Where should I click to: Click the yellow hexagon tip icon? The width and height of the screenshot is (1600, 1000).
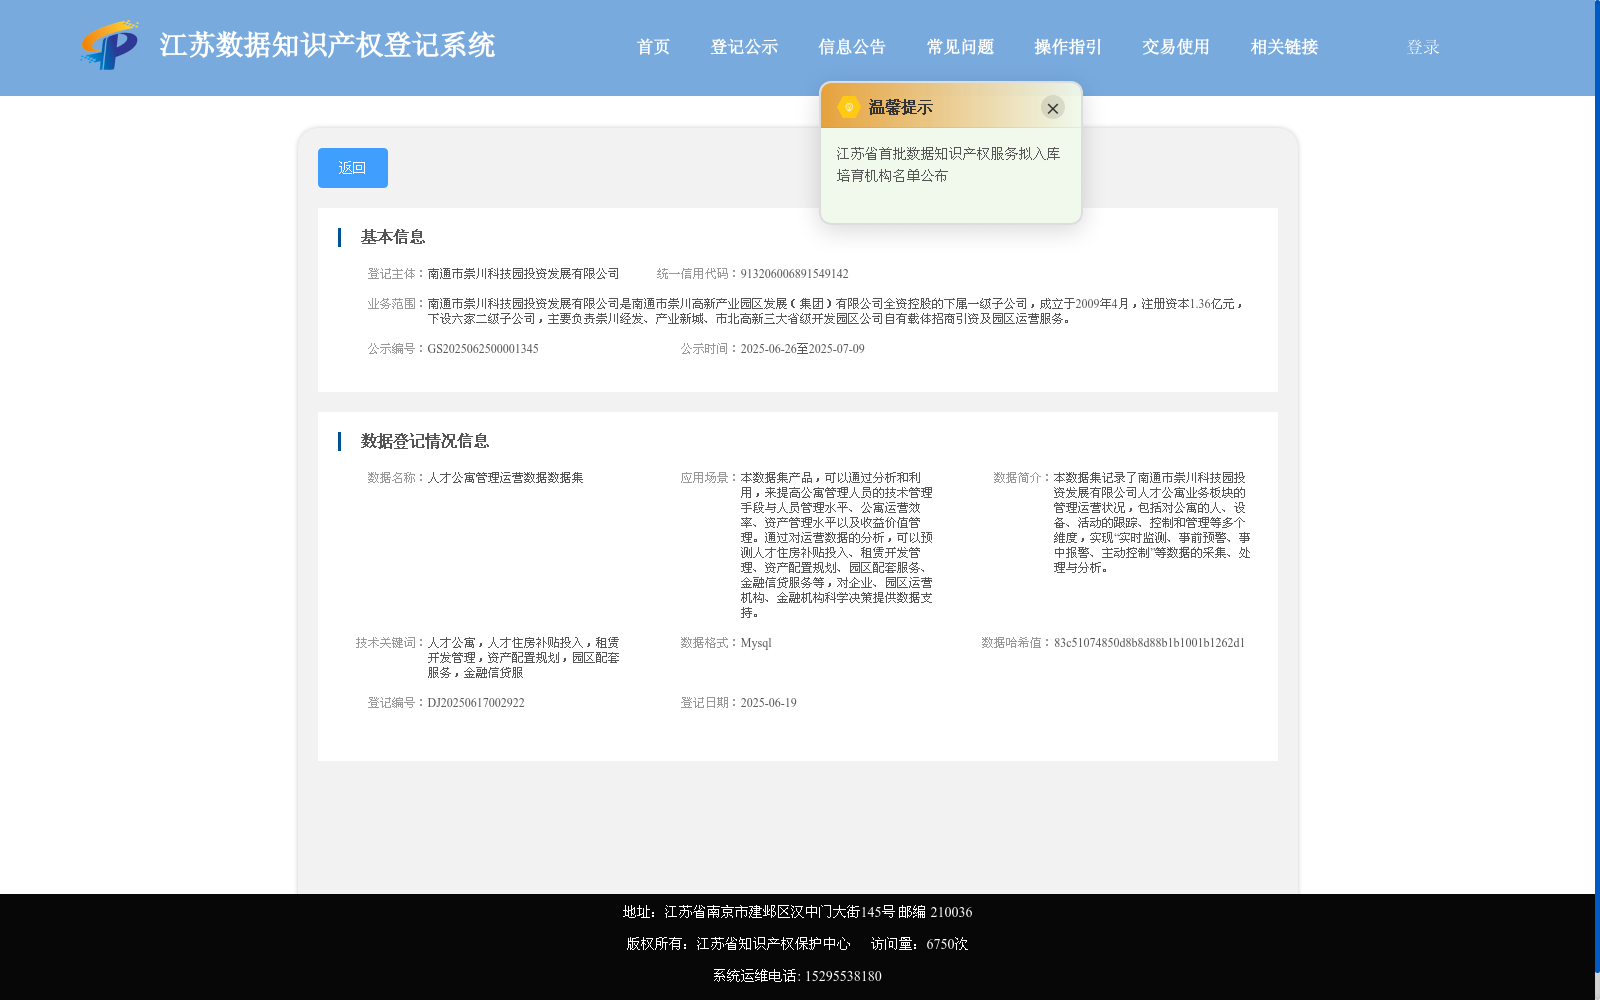[x=848, y=107]
